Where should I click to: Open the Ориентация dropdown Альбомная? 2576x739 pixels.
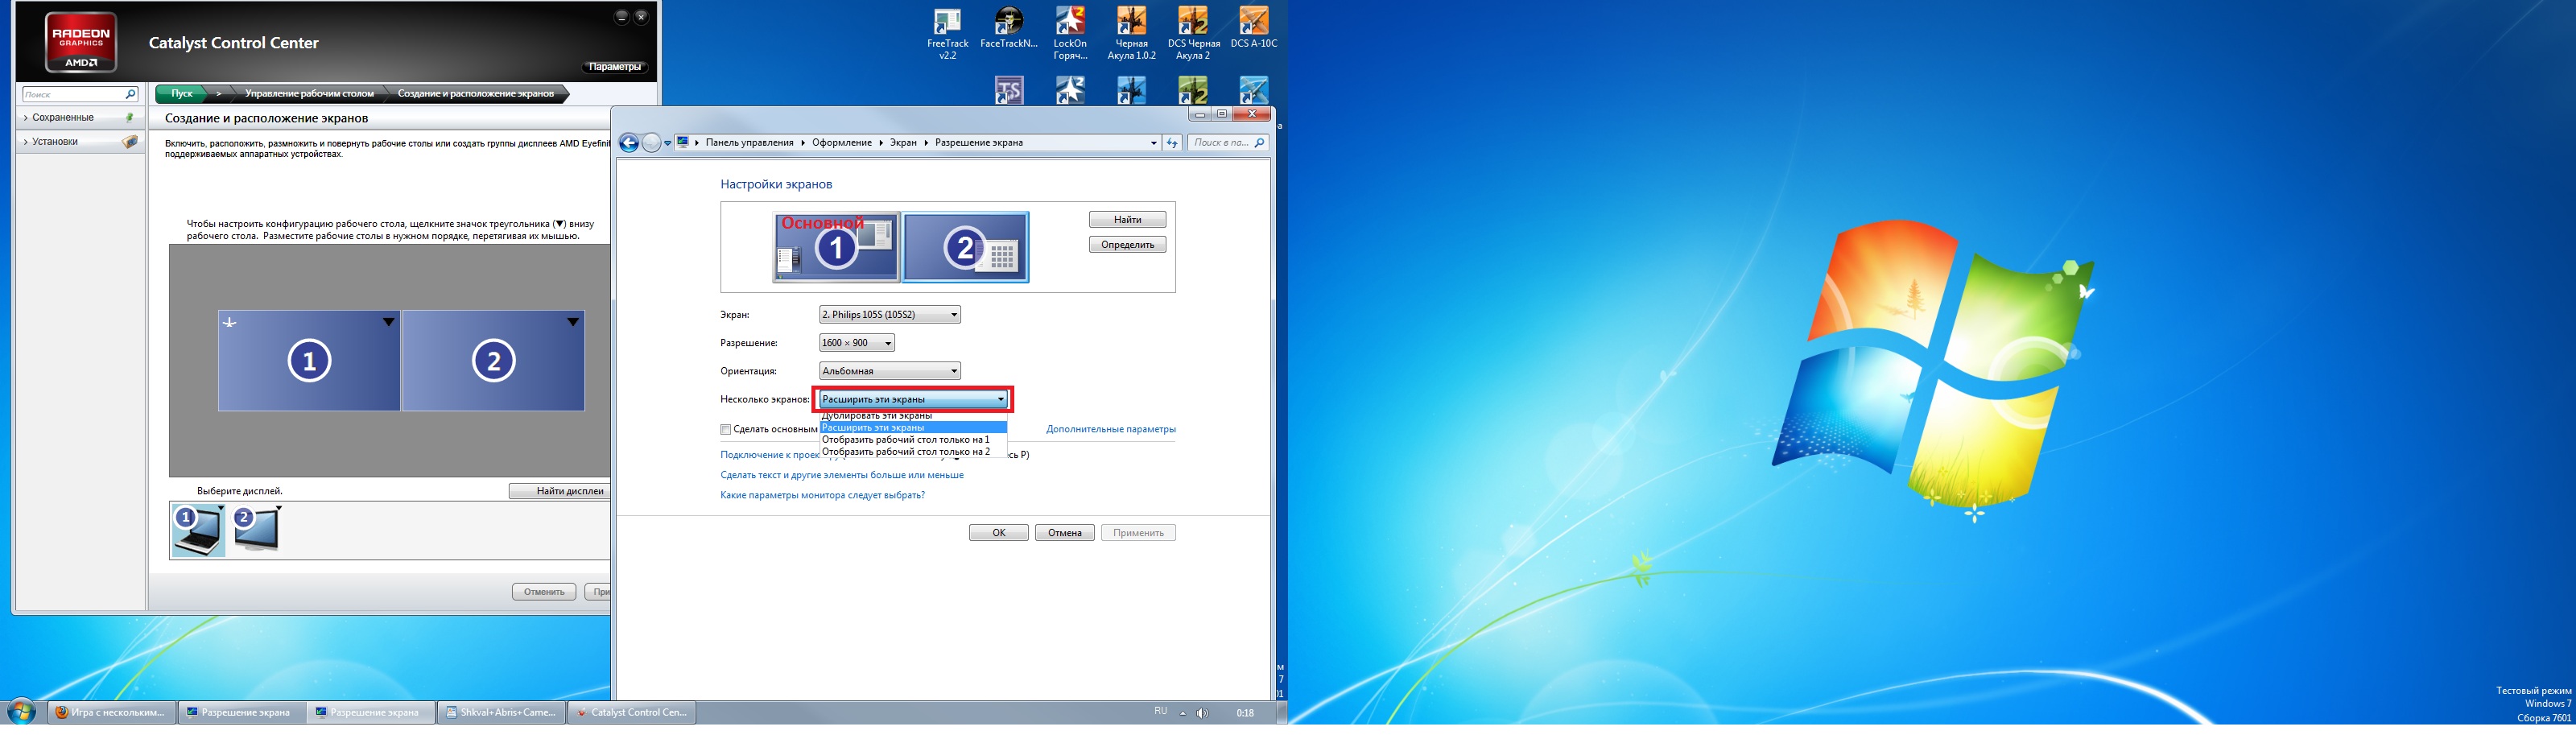(890, 371)
